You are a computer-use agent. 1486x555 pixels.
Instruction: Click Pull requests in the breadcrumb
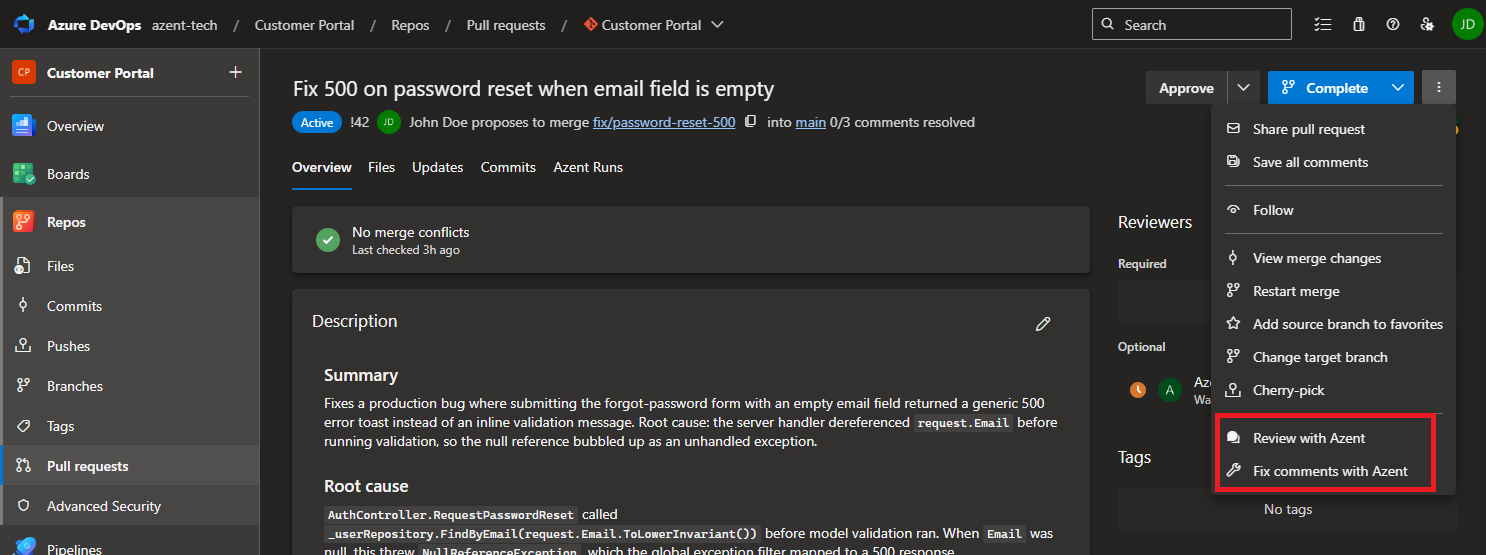506,25
